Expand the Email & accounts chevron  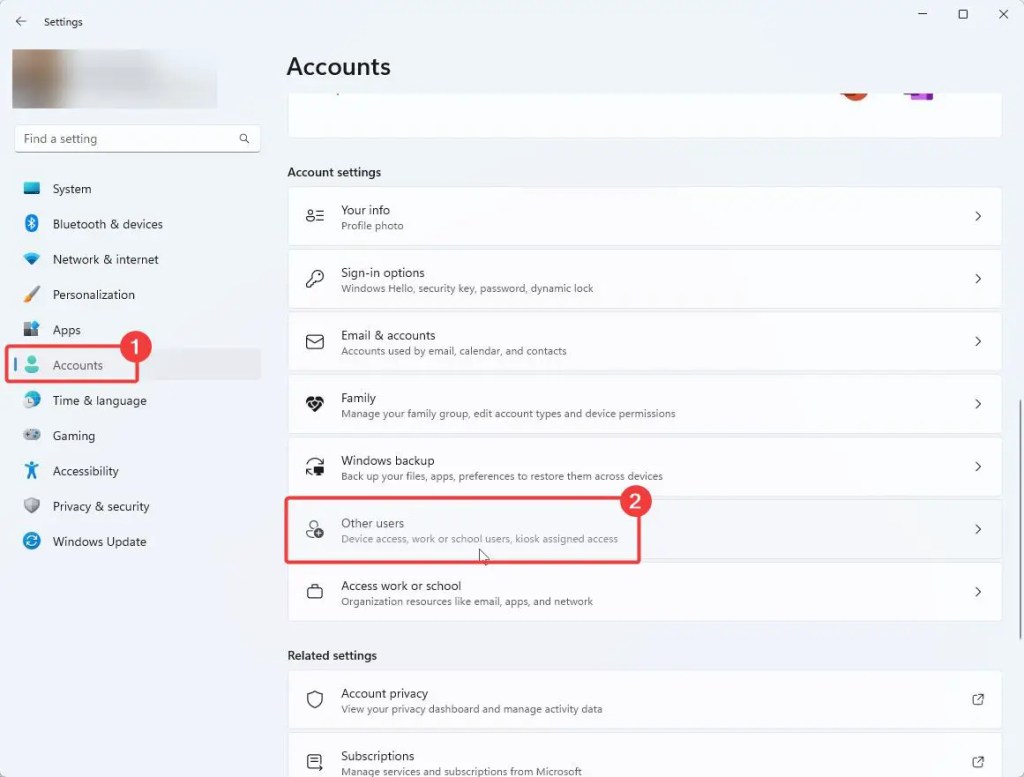(x=978, y=341)
